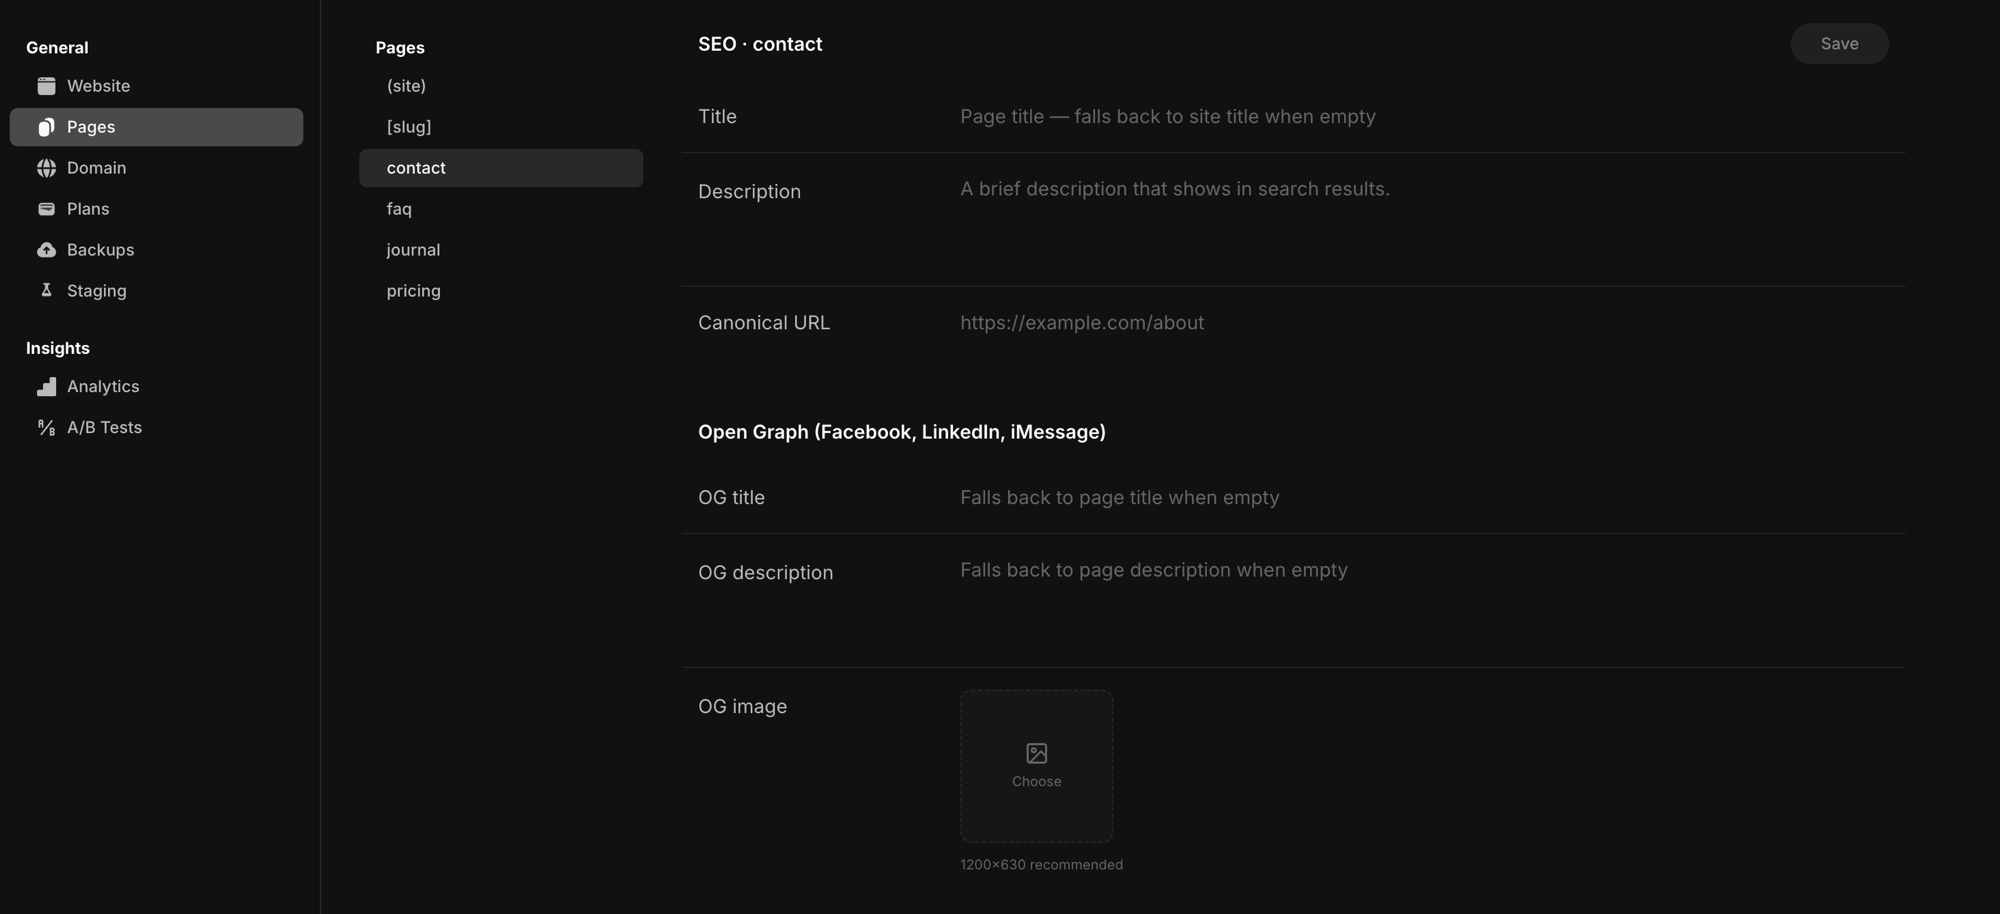Open Analytics under Insights
2000x914 pixels.
coord(156,387)
